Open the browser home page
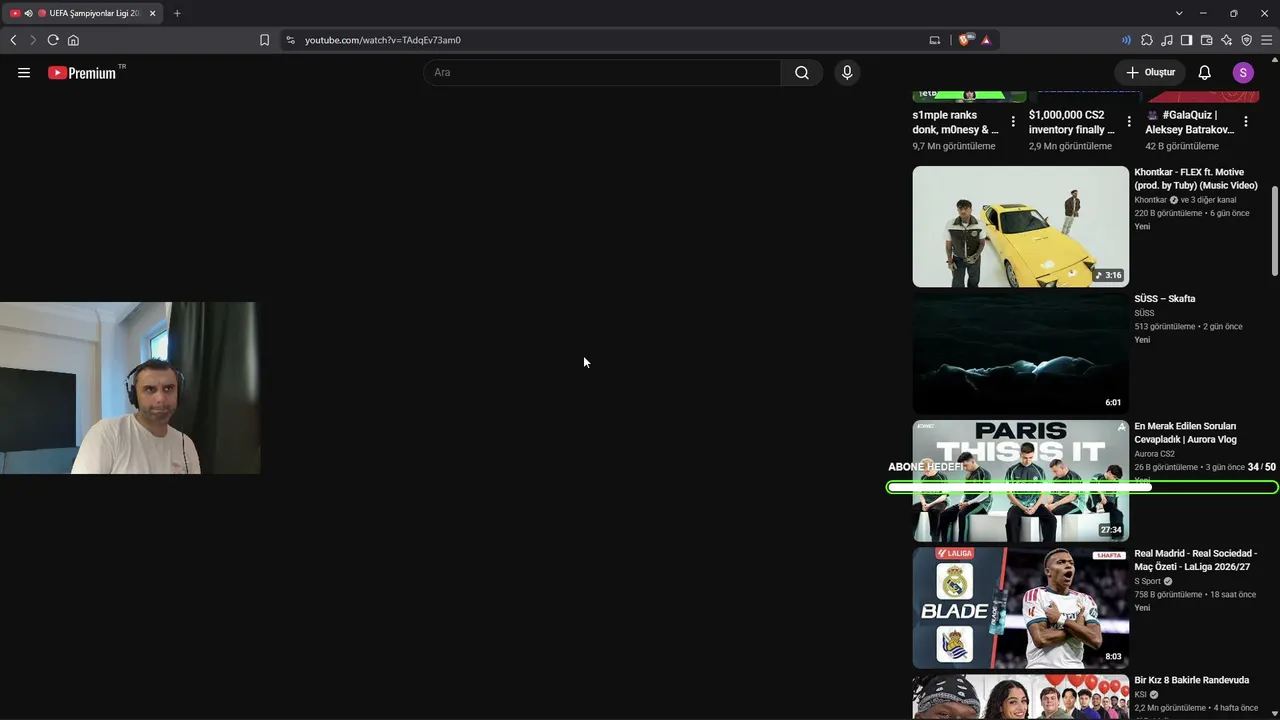This screenshot has width=1280, height=720. tap(73, 40)
